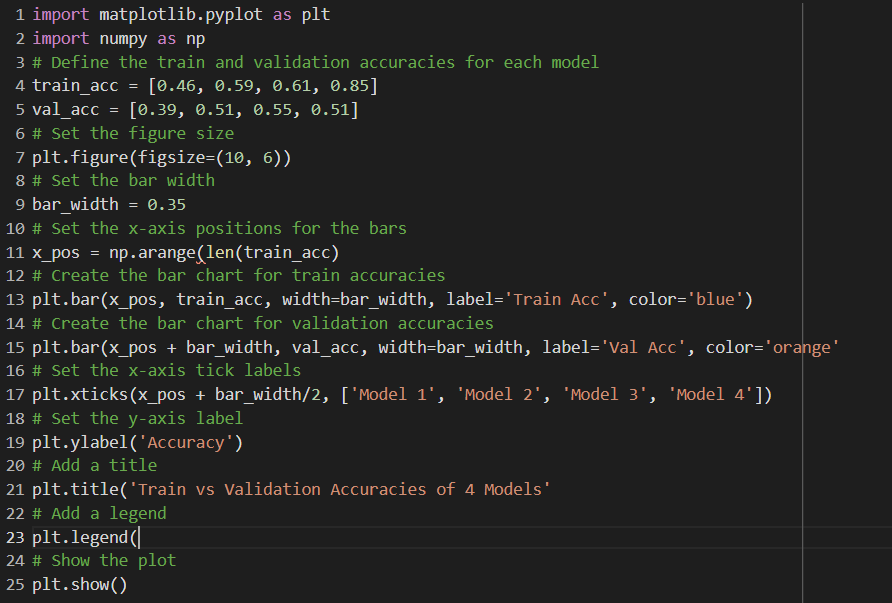Click the color string 'orange' on line 15
Image resolution: width=892 pixels, height=603 pixels.
(x=802, y=347)
